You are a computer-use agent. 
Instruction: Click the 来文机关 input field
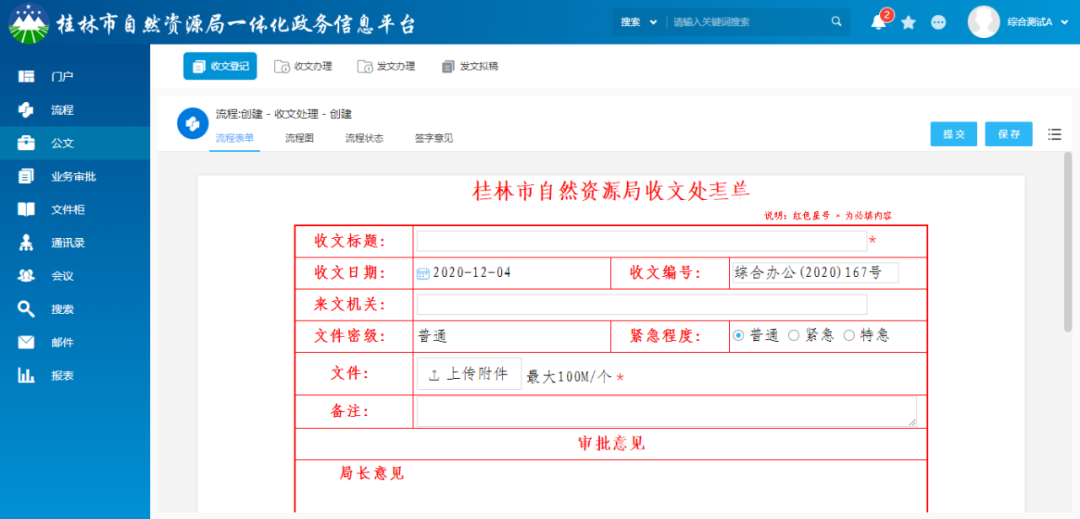coord(641,304)
